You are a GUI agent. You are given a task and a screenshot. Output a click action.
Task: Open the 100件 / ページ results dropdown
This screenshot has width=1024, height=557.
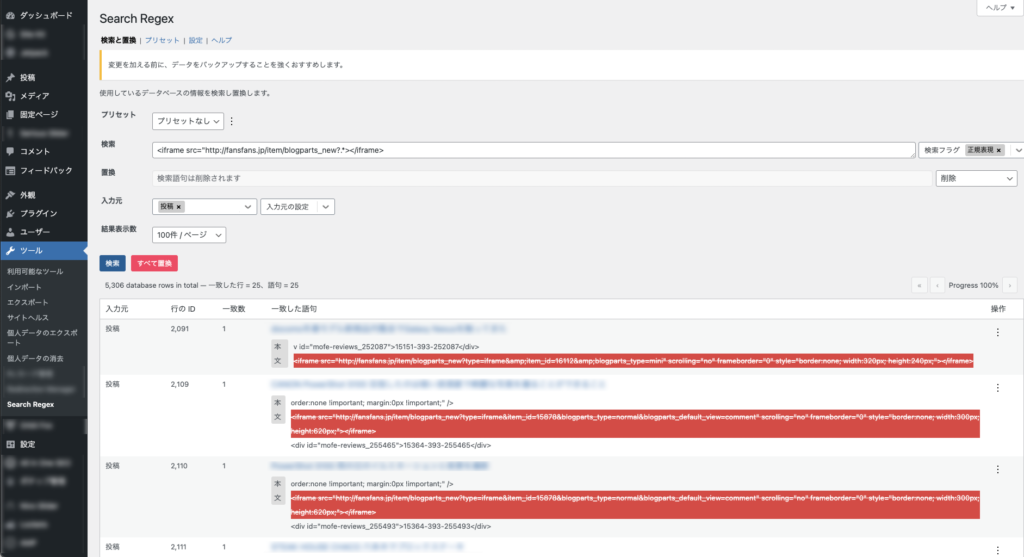point(189,235)
